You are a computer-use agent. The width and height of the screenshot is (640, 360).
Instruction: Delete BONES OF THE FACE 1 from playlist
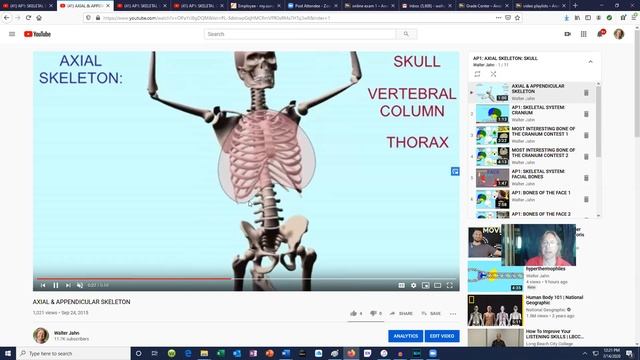586,199
